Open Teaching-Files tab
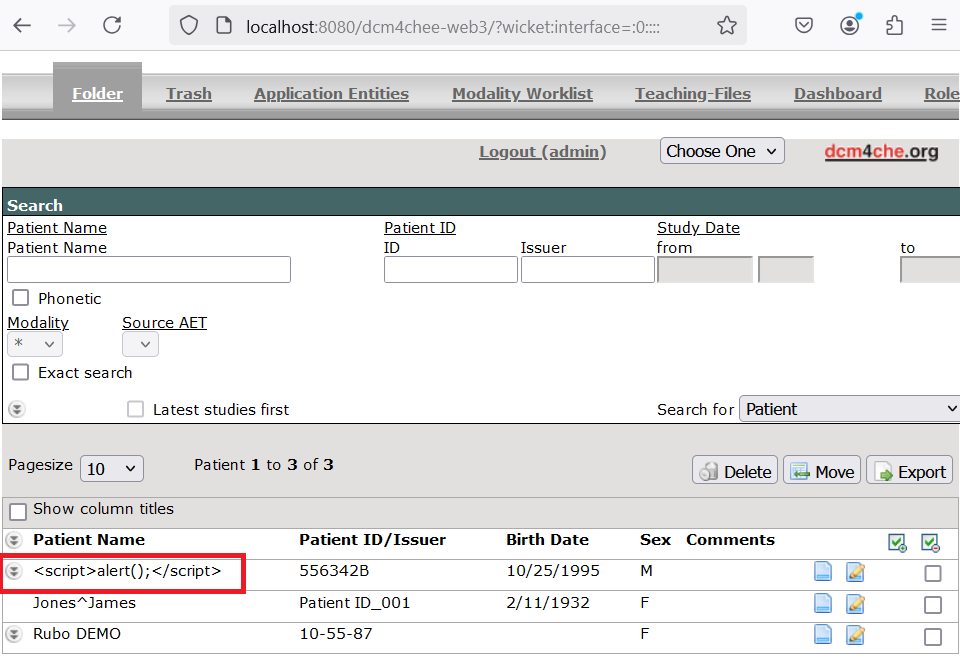The height and width of the screenshot is (670, 960). [692, 94]
